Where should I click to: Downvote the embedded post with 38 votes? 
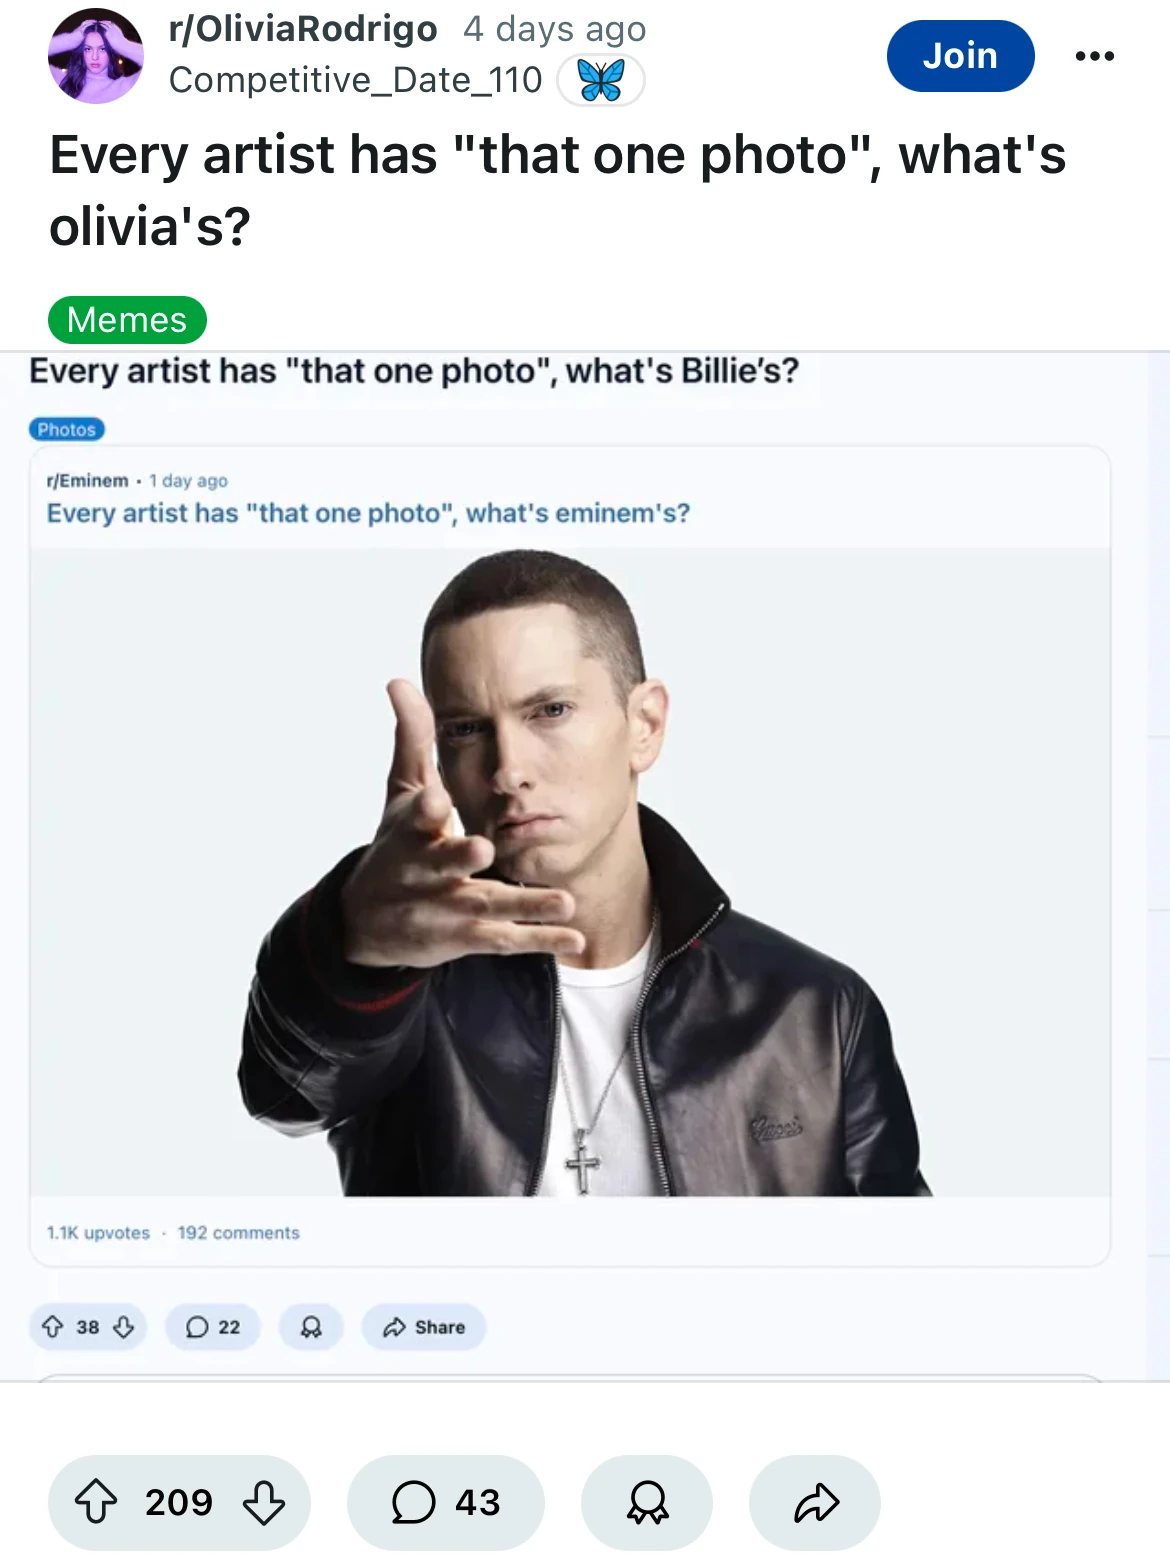[124, 1327]
